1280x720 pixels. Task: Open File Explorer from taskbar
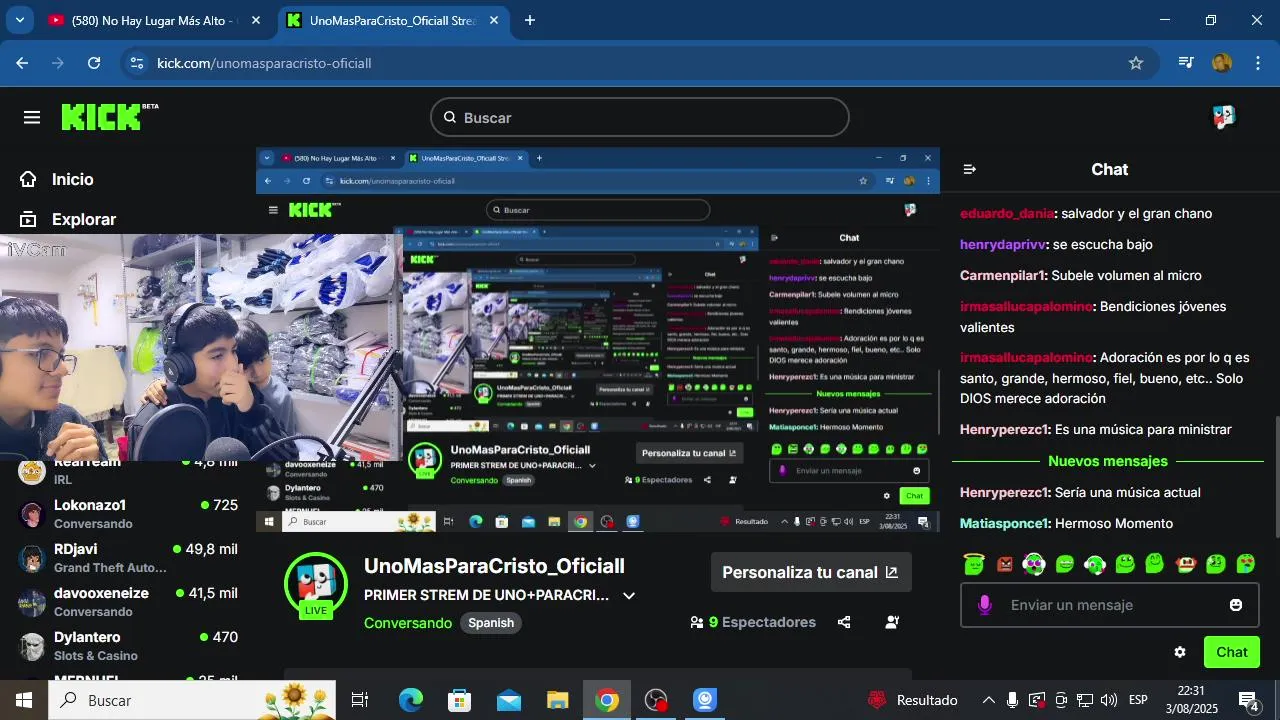[x=558, y=700]
